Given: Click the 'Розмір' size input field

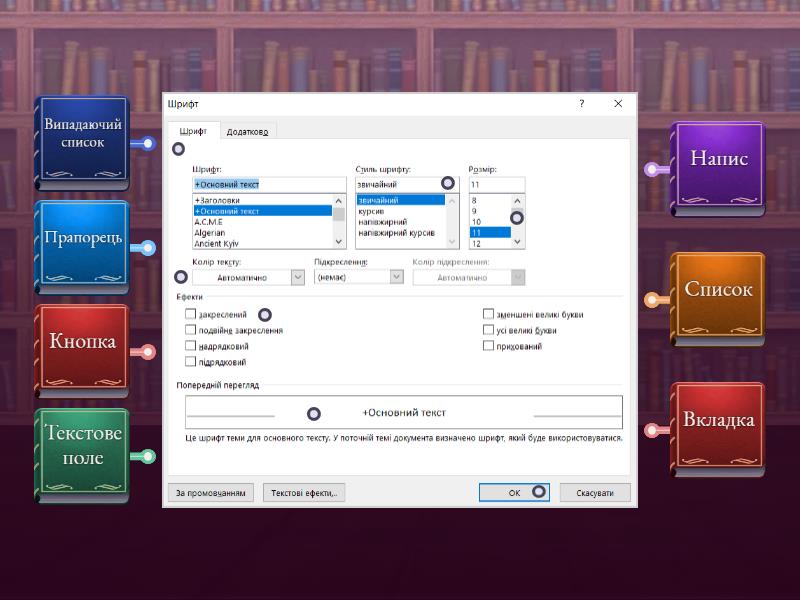Looking at the screenshot, I should (x=496, y=185).
